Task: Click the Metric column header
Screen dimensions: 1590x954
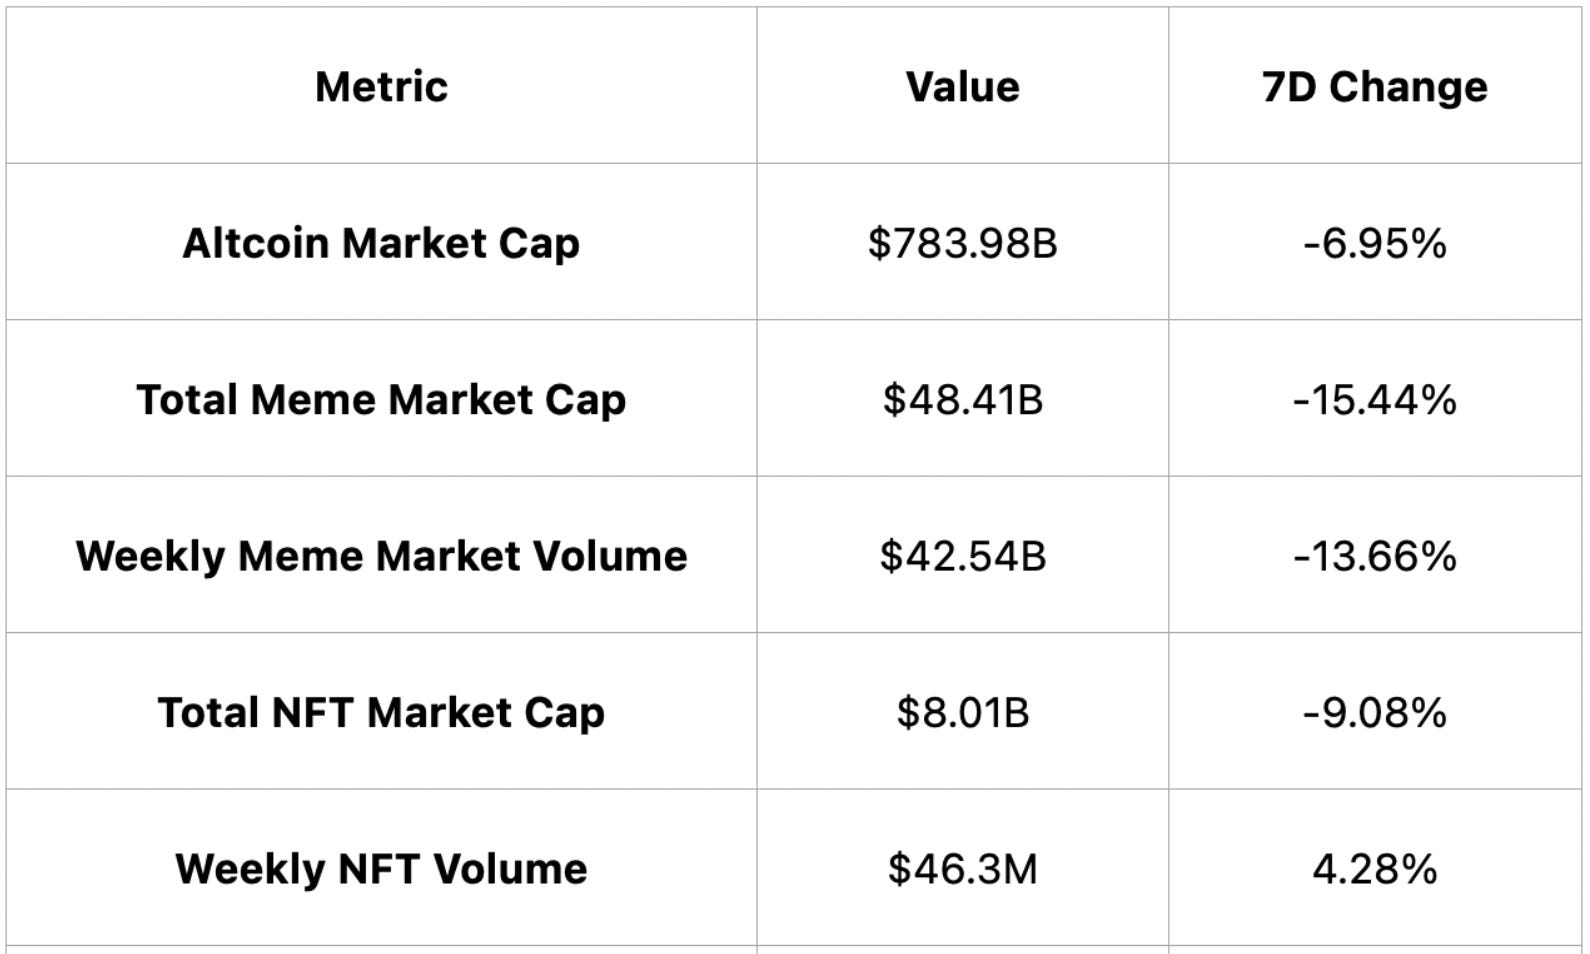Action: (381, 86)
